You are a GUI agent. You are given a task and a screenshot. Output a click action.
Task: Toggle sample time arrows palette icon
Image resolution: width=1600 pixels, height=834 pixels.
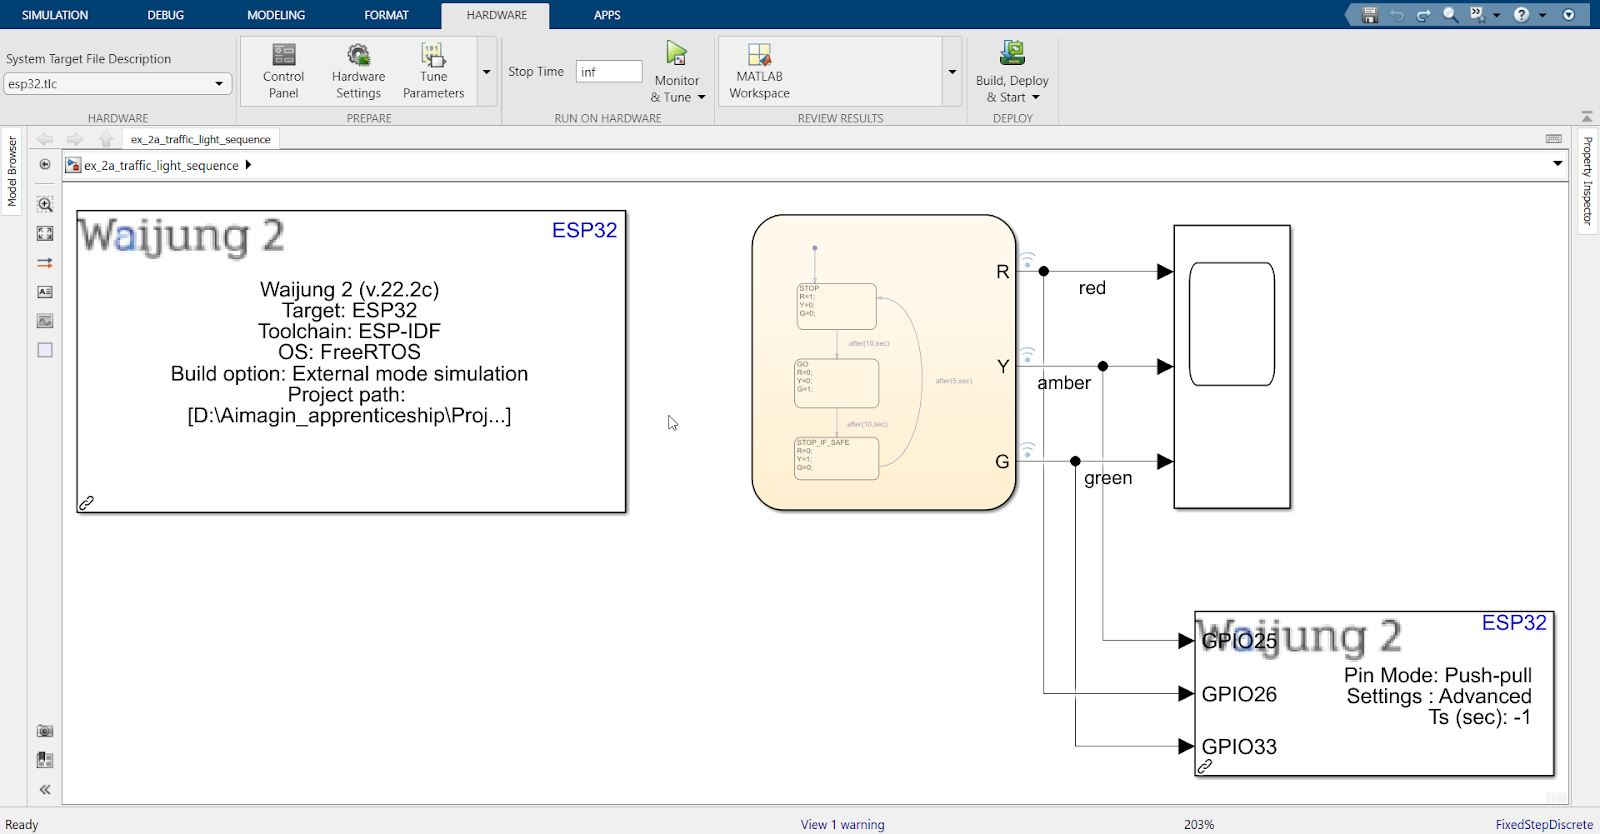coord(45,263)
